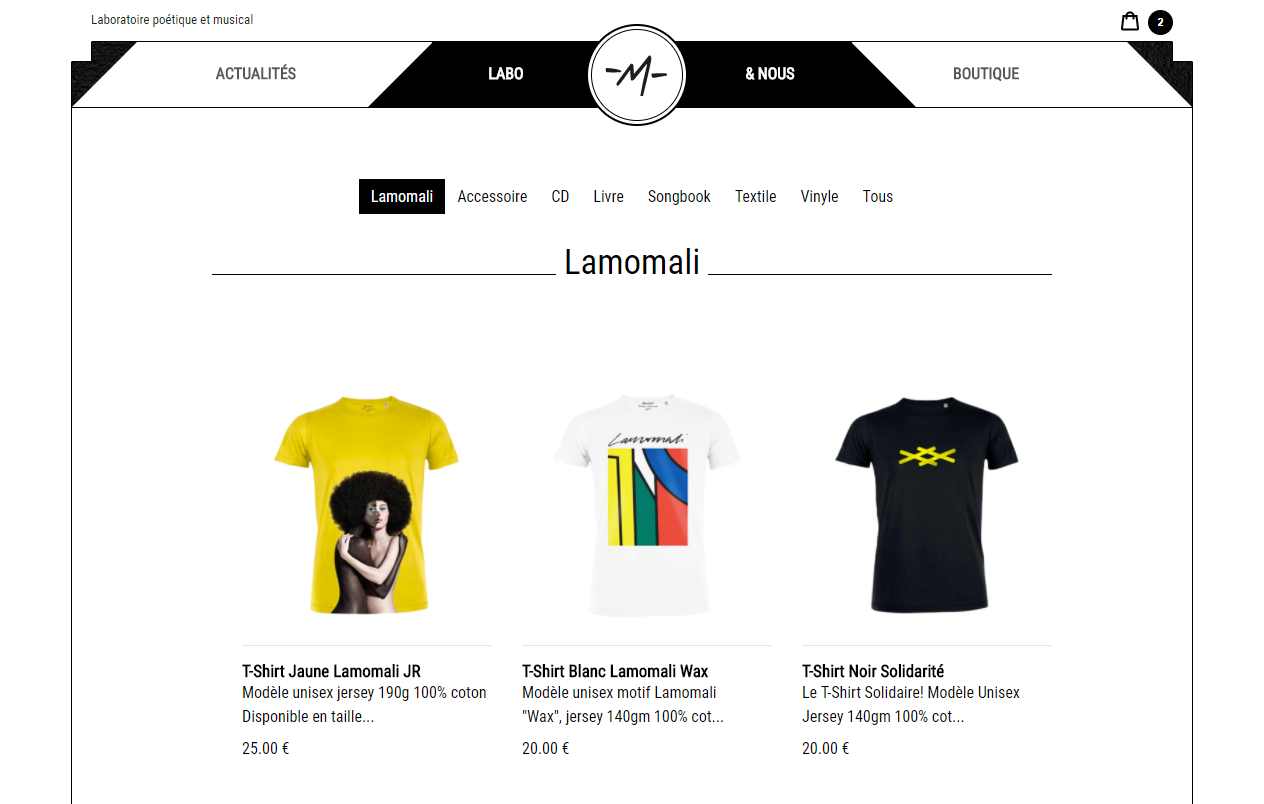Click the round M logo
This screenshot has width=1264, height=804.
tap(637, 75)
